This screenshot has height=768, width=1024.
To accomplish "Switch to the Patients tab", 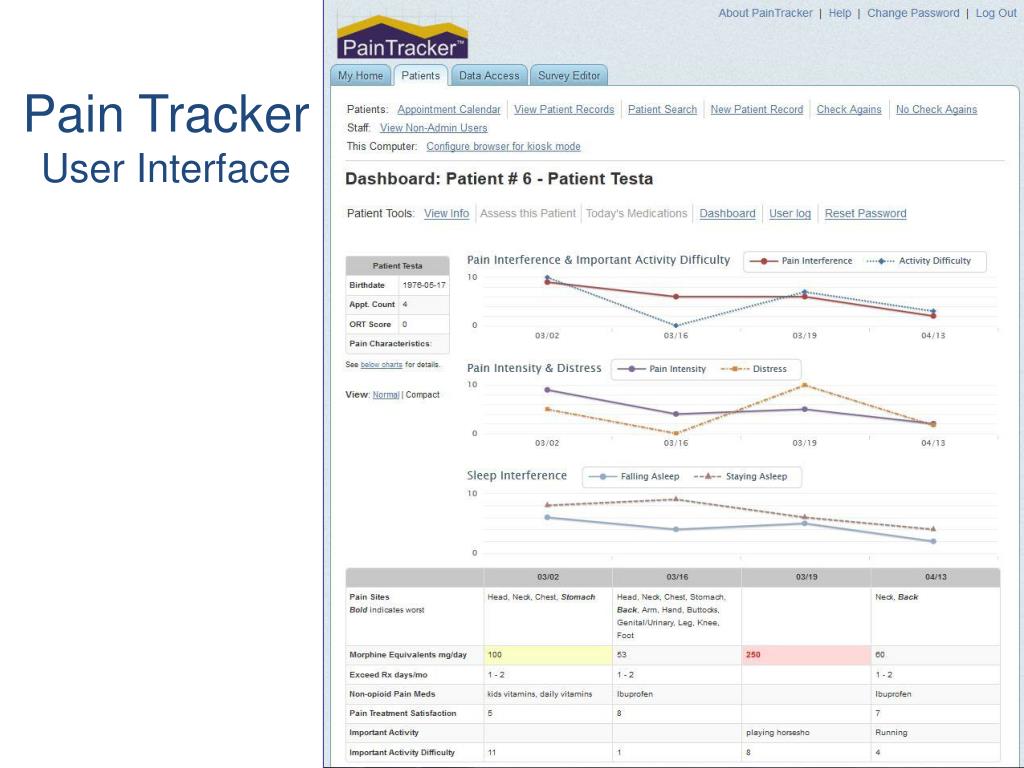I will pos(421,76).
